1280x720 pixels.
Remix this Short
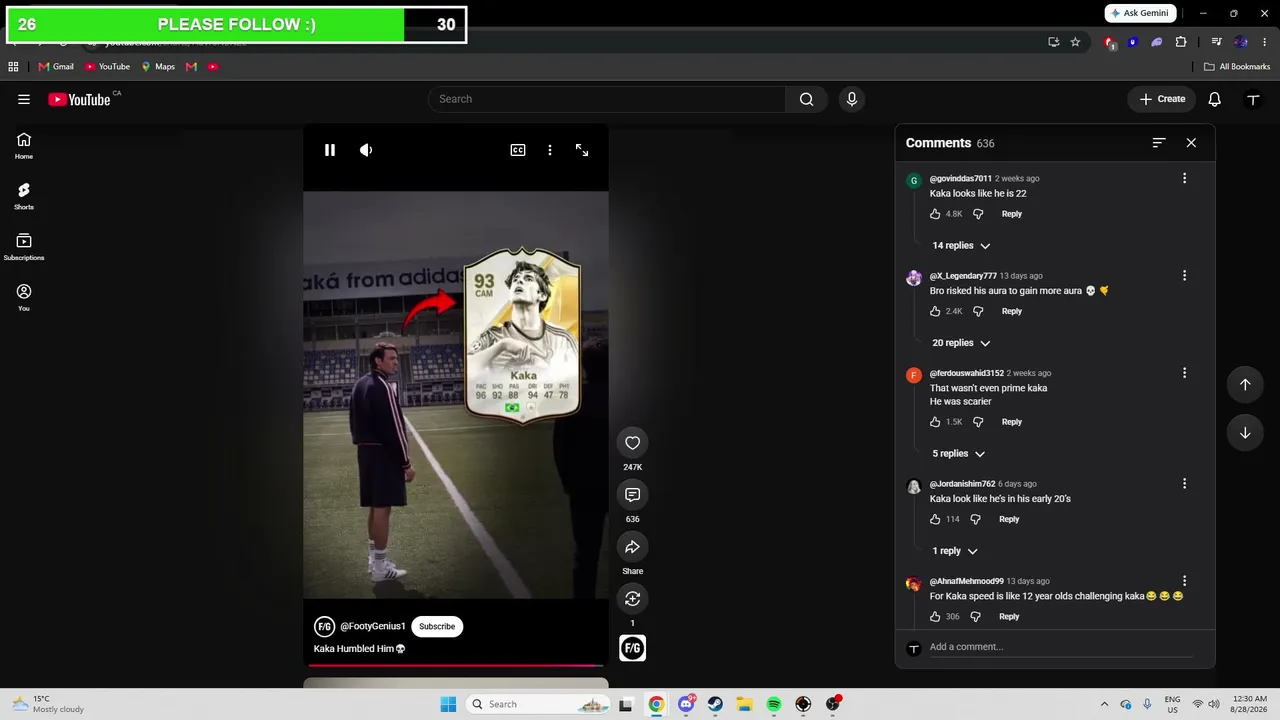632,599
